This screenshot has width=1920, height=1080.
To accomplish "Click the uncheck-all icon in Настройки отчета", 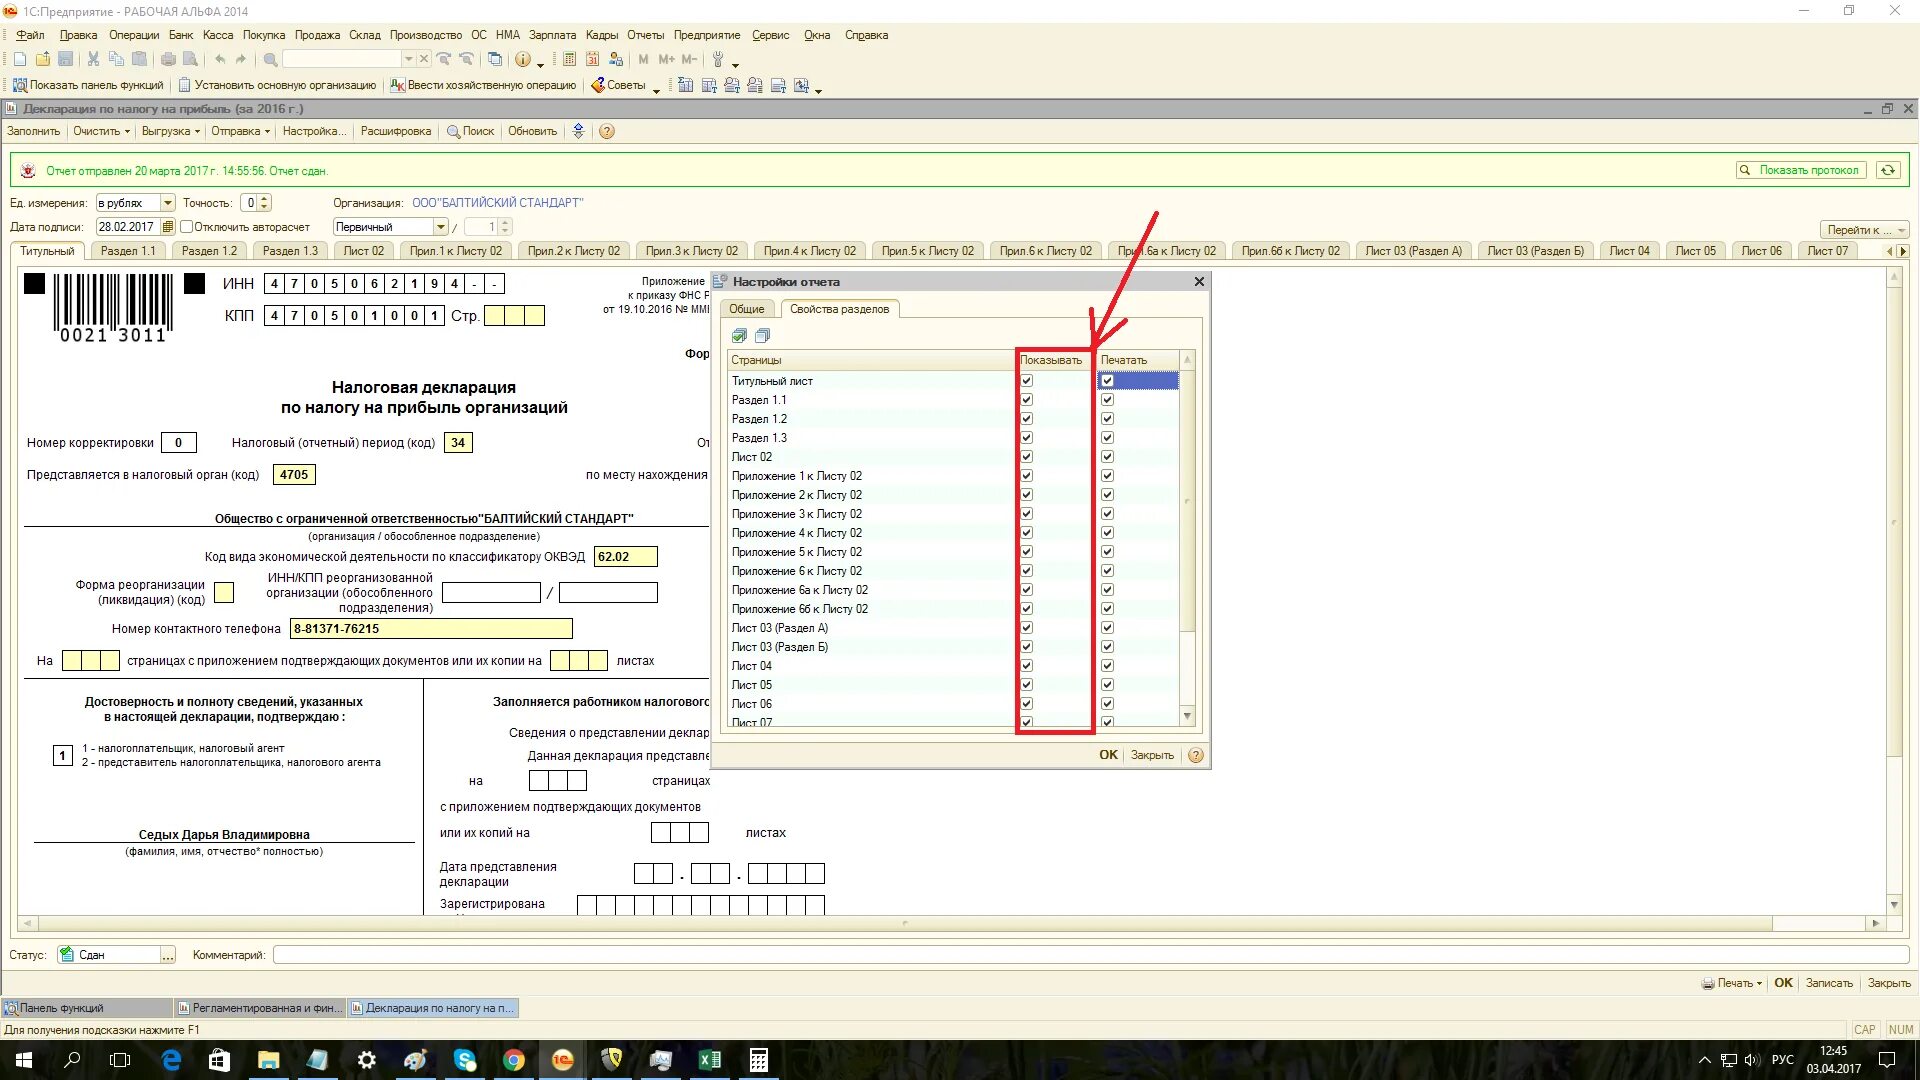I will [762, 336].
